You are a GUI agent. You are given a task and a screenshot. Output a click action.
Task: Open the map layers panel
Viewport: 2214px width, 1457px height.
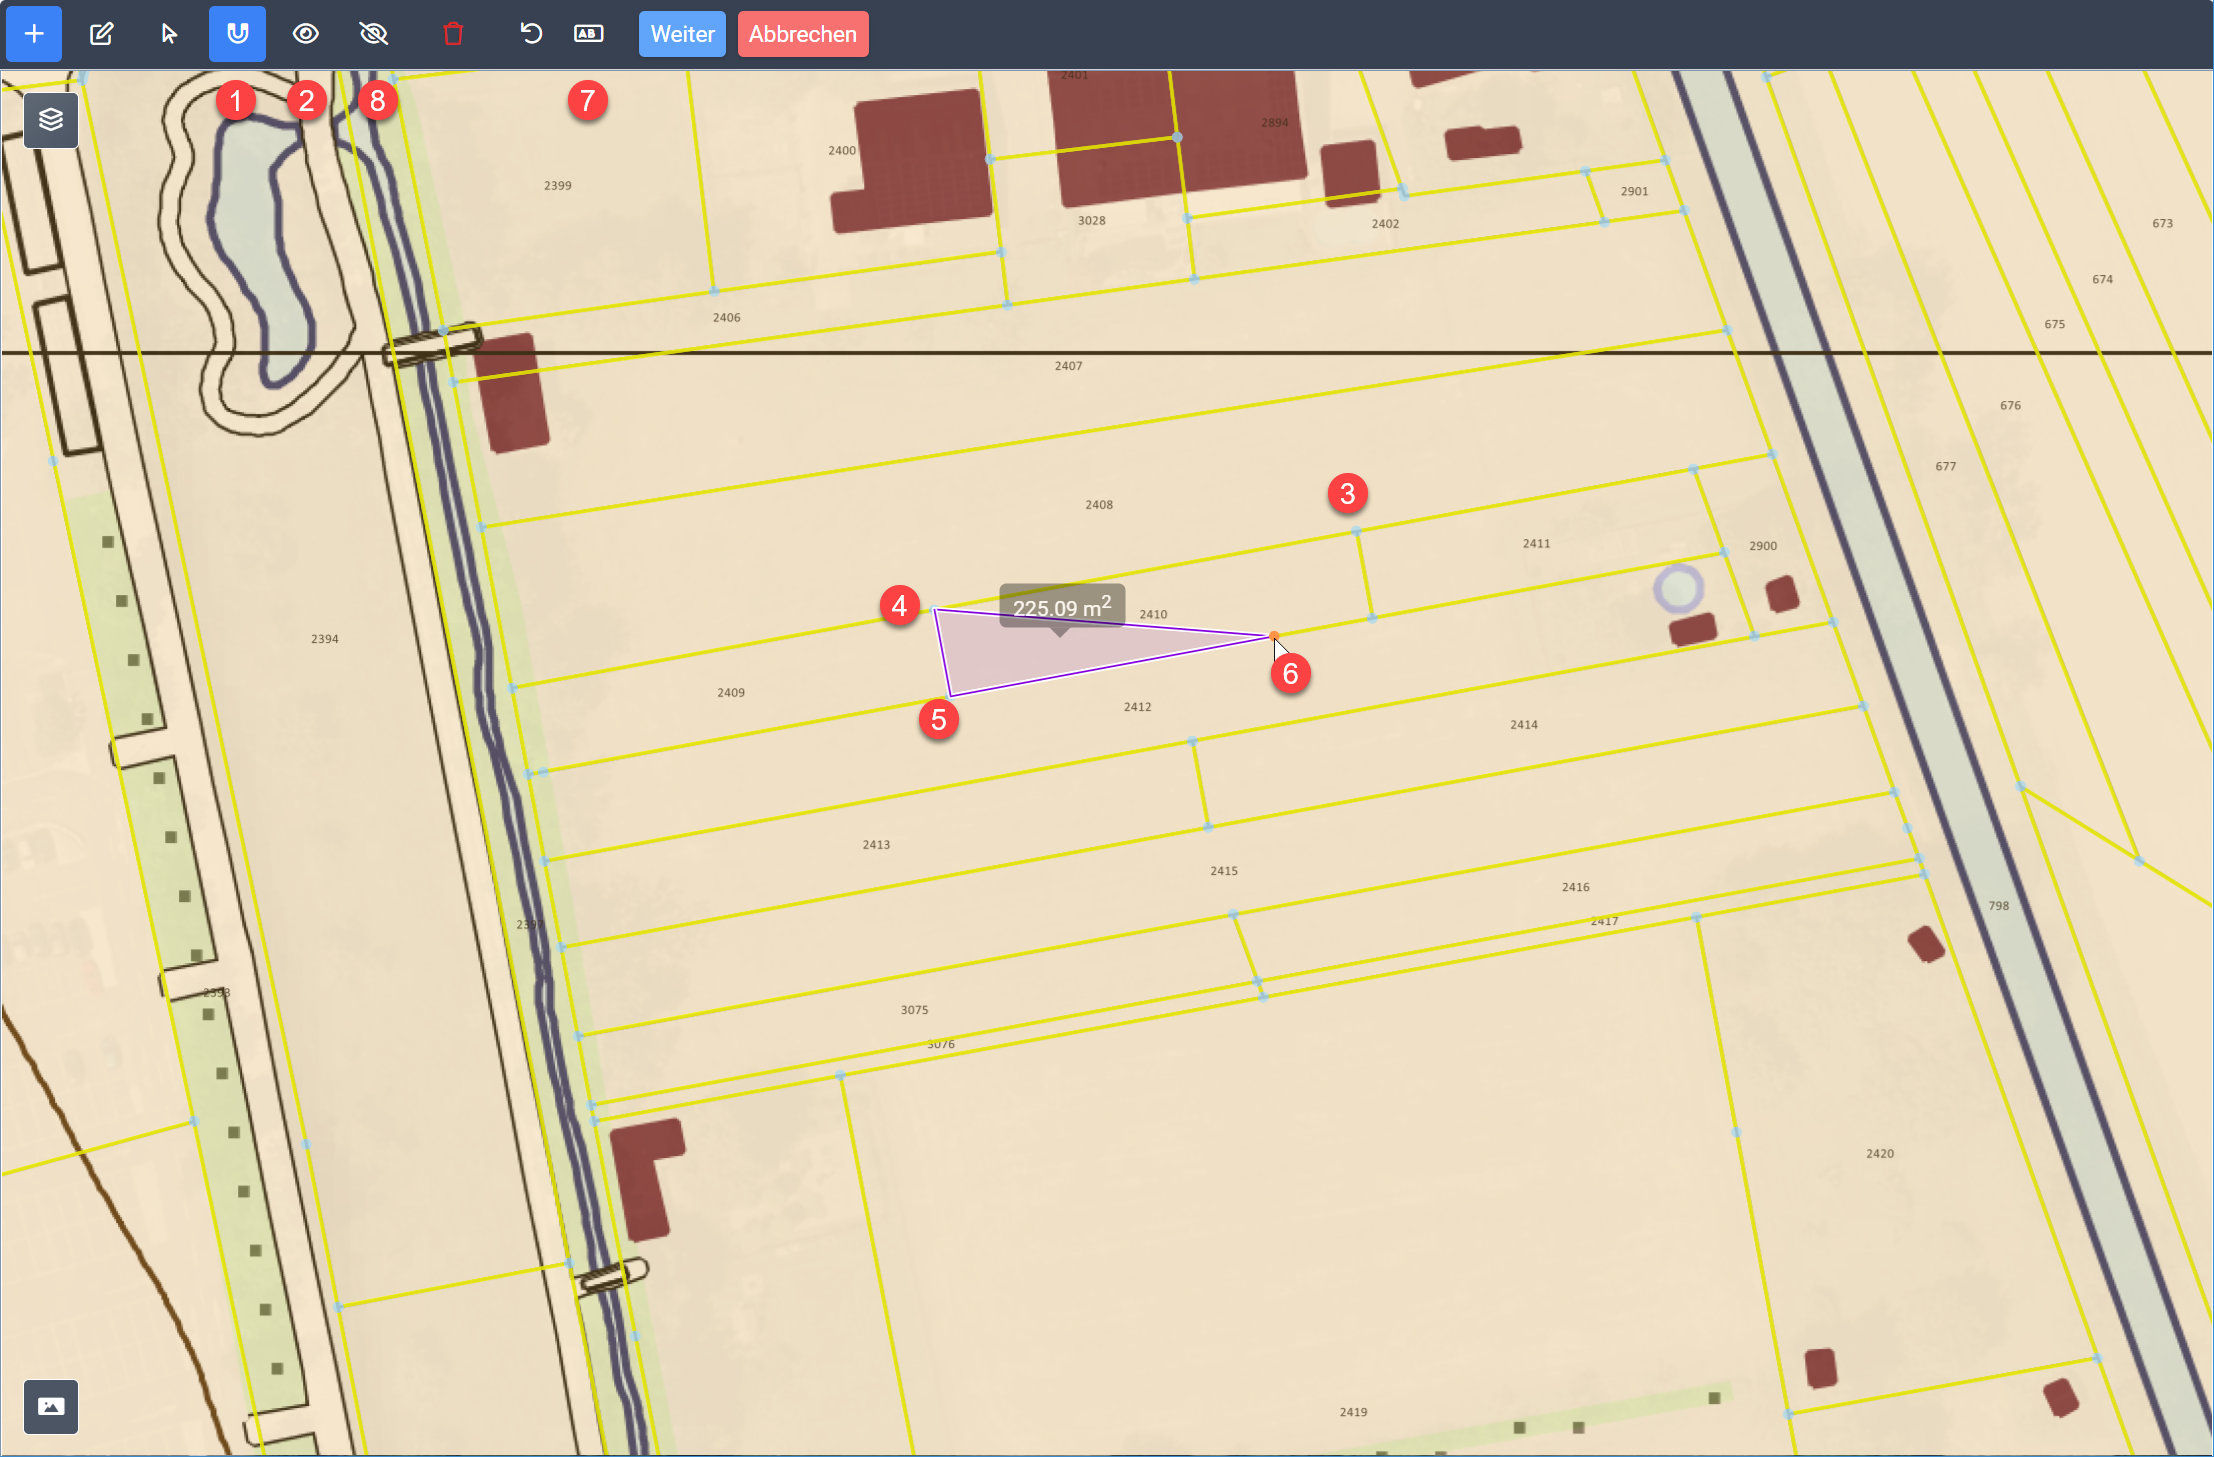pyautogui.click(x=51, y=120)
